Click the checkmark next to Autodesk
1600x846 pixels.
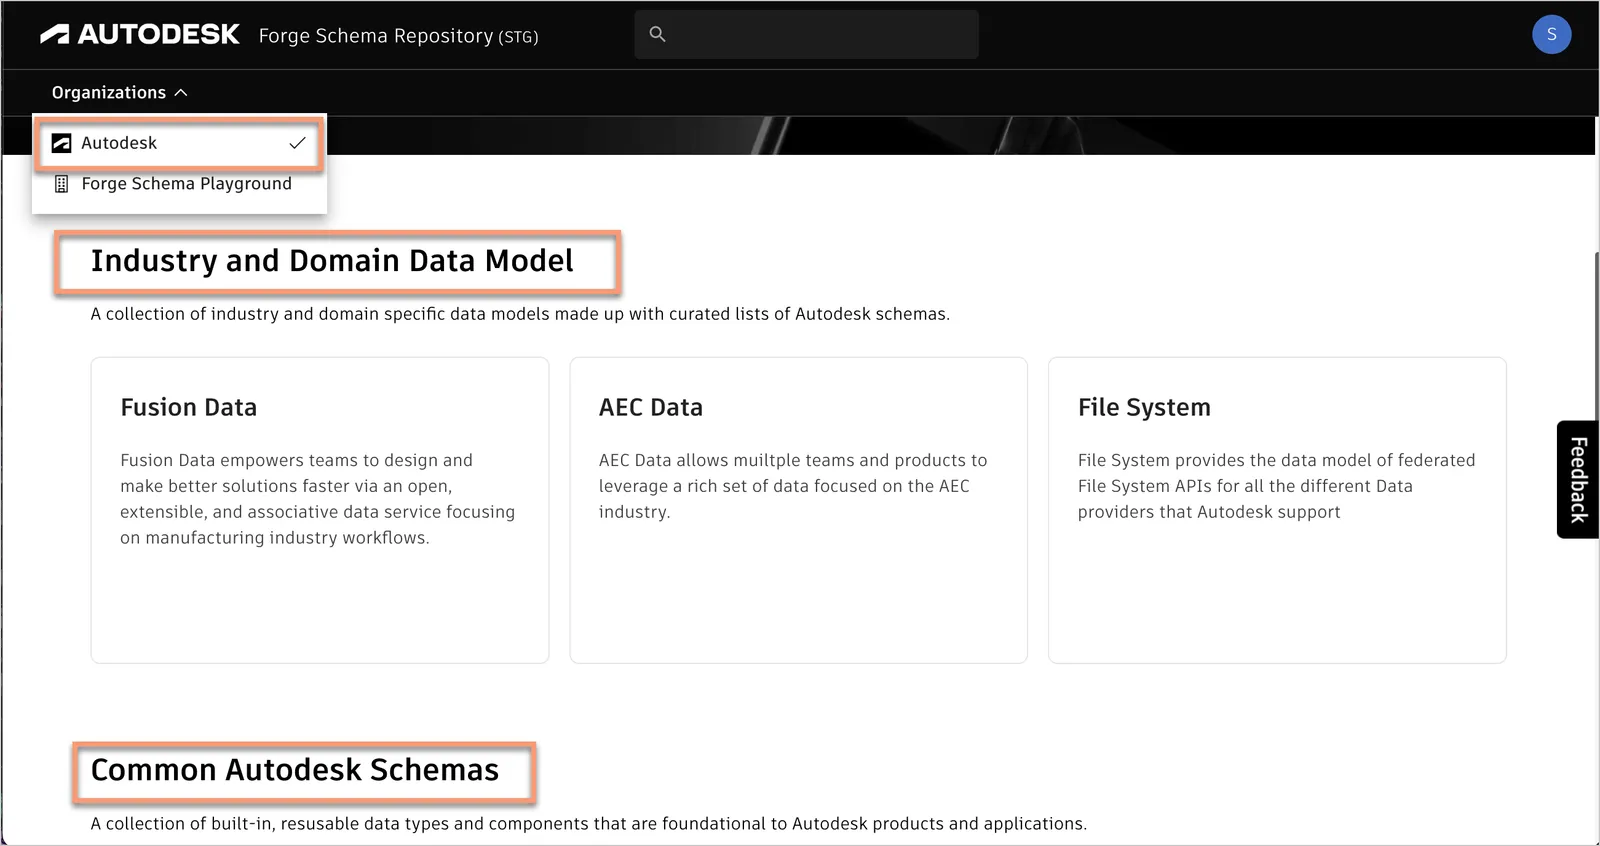tap(297, 143)
